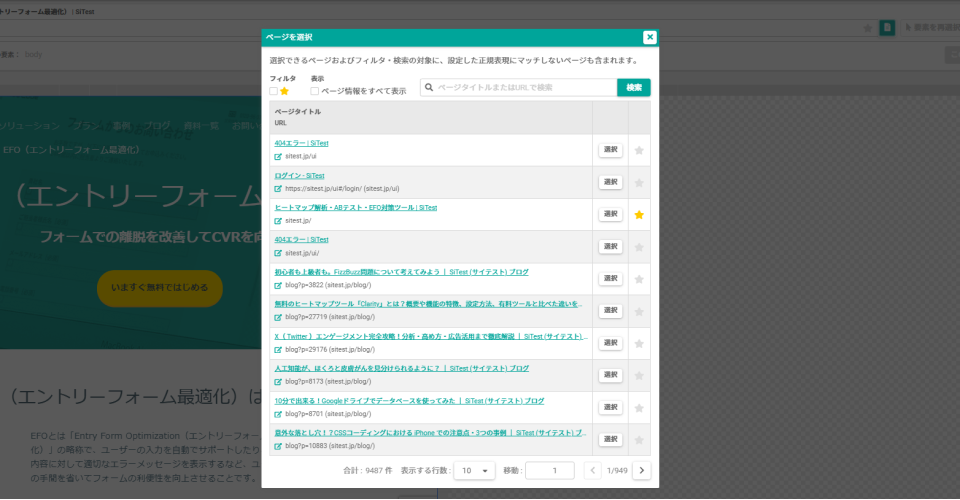Star the Googleドライブ blog row
This screenshot has width=960, height=500.
coord(639,408)
